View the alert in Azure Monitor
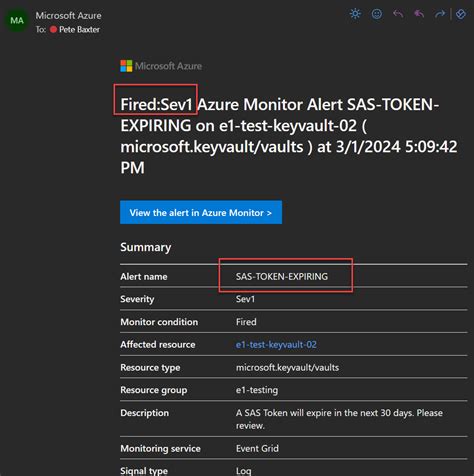This screenshot has height=476, width=474. pyautogui.click(x=201, y=212)
